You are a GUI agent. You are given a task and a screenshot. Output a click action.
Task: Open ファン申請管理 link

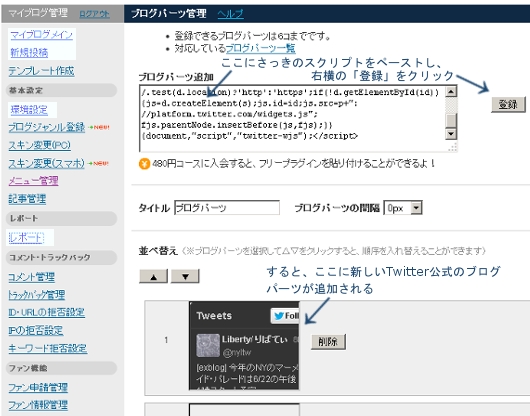(38, 387)
